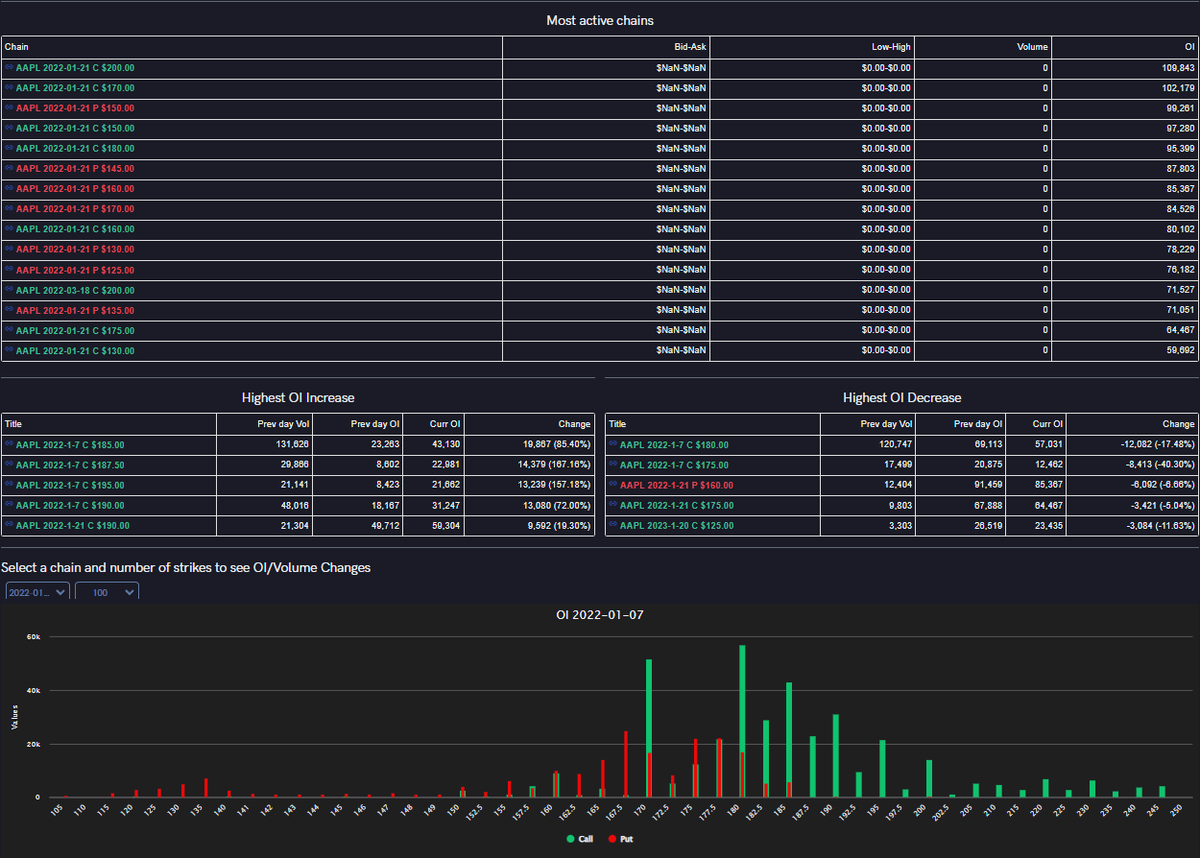Open AAPL 2022-1-21 C $175.00 in Highest OI Decrease
The image size is (1200, 858).
[676, 505]
